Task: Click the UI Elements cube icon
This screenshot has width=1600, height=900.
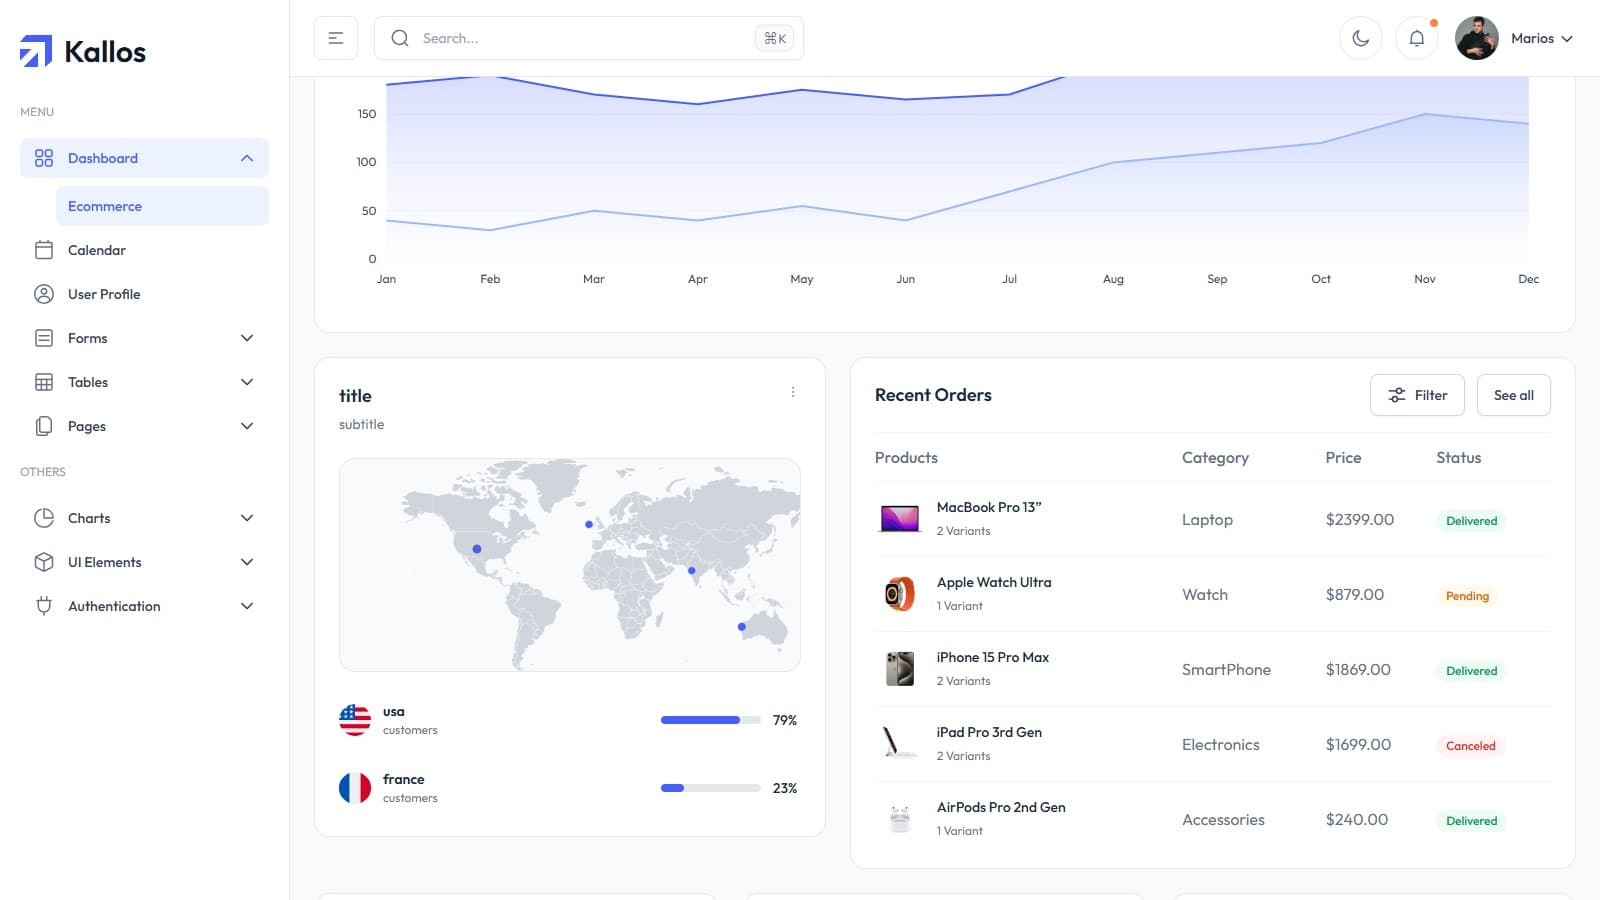Action: click(44, 562)
